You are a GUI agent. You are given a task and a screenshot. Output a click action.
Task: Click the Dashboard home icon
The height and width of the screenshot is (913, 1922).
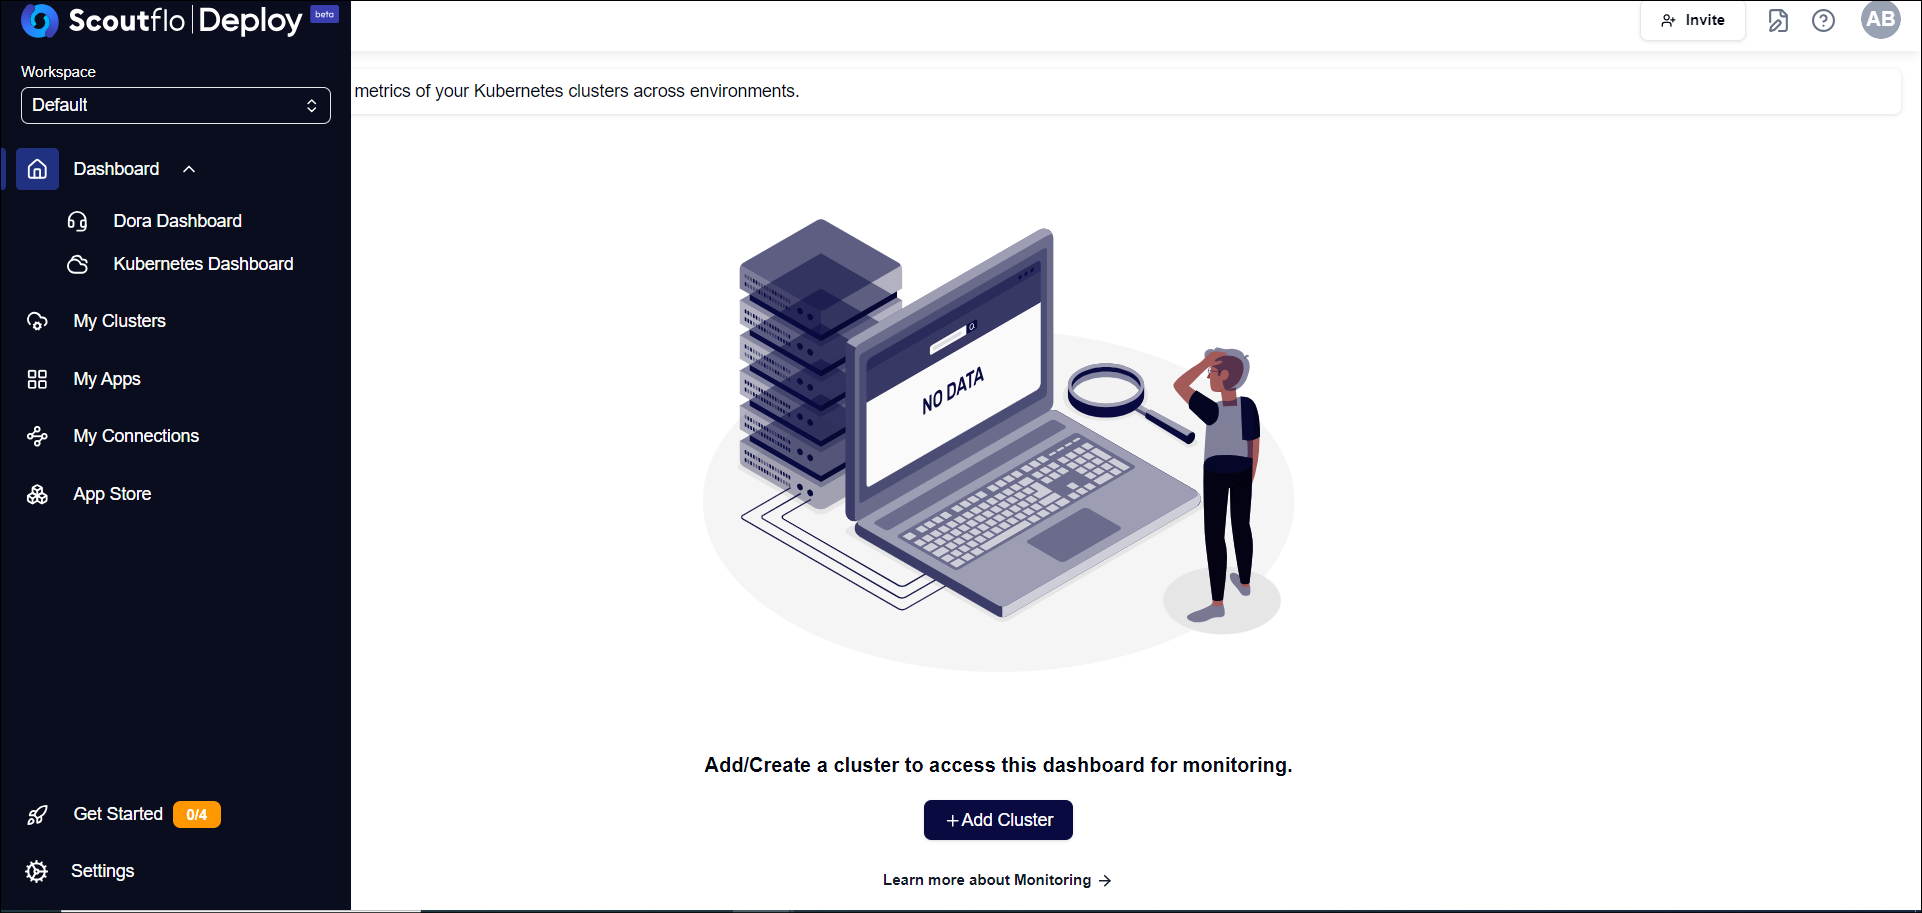coord(37,169)
